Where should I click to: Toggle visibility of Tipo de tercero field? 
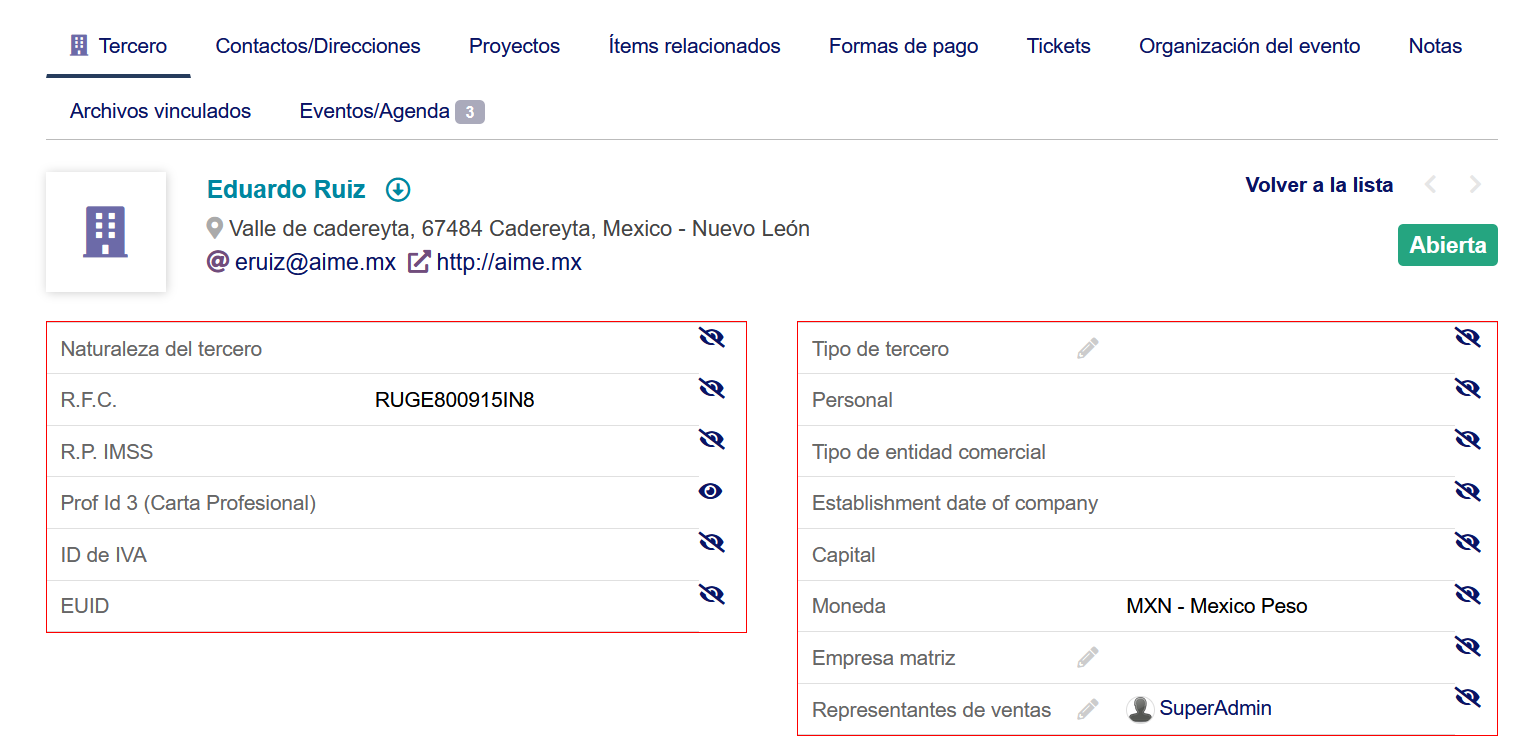[x=1467, y=337]
